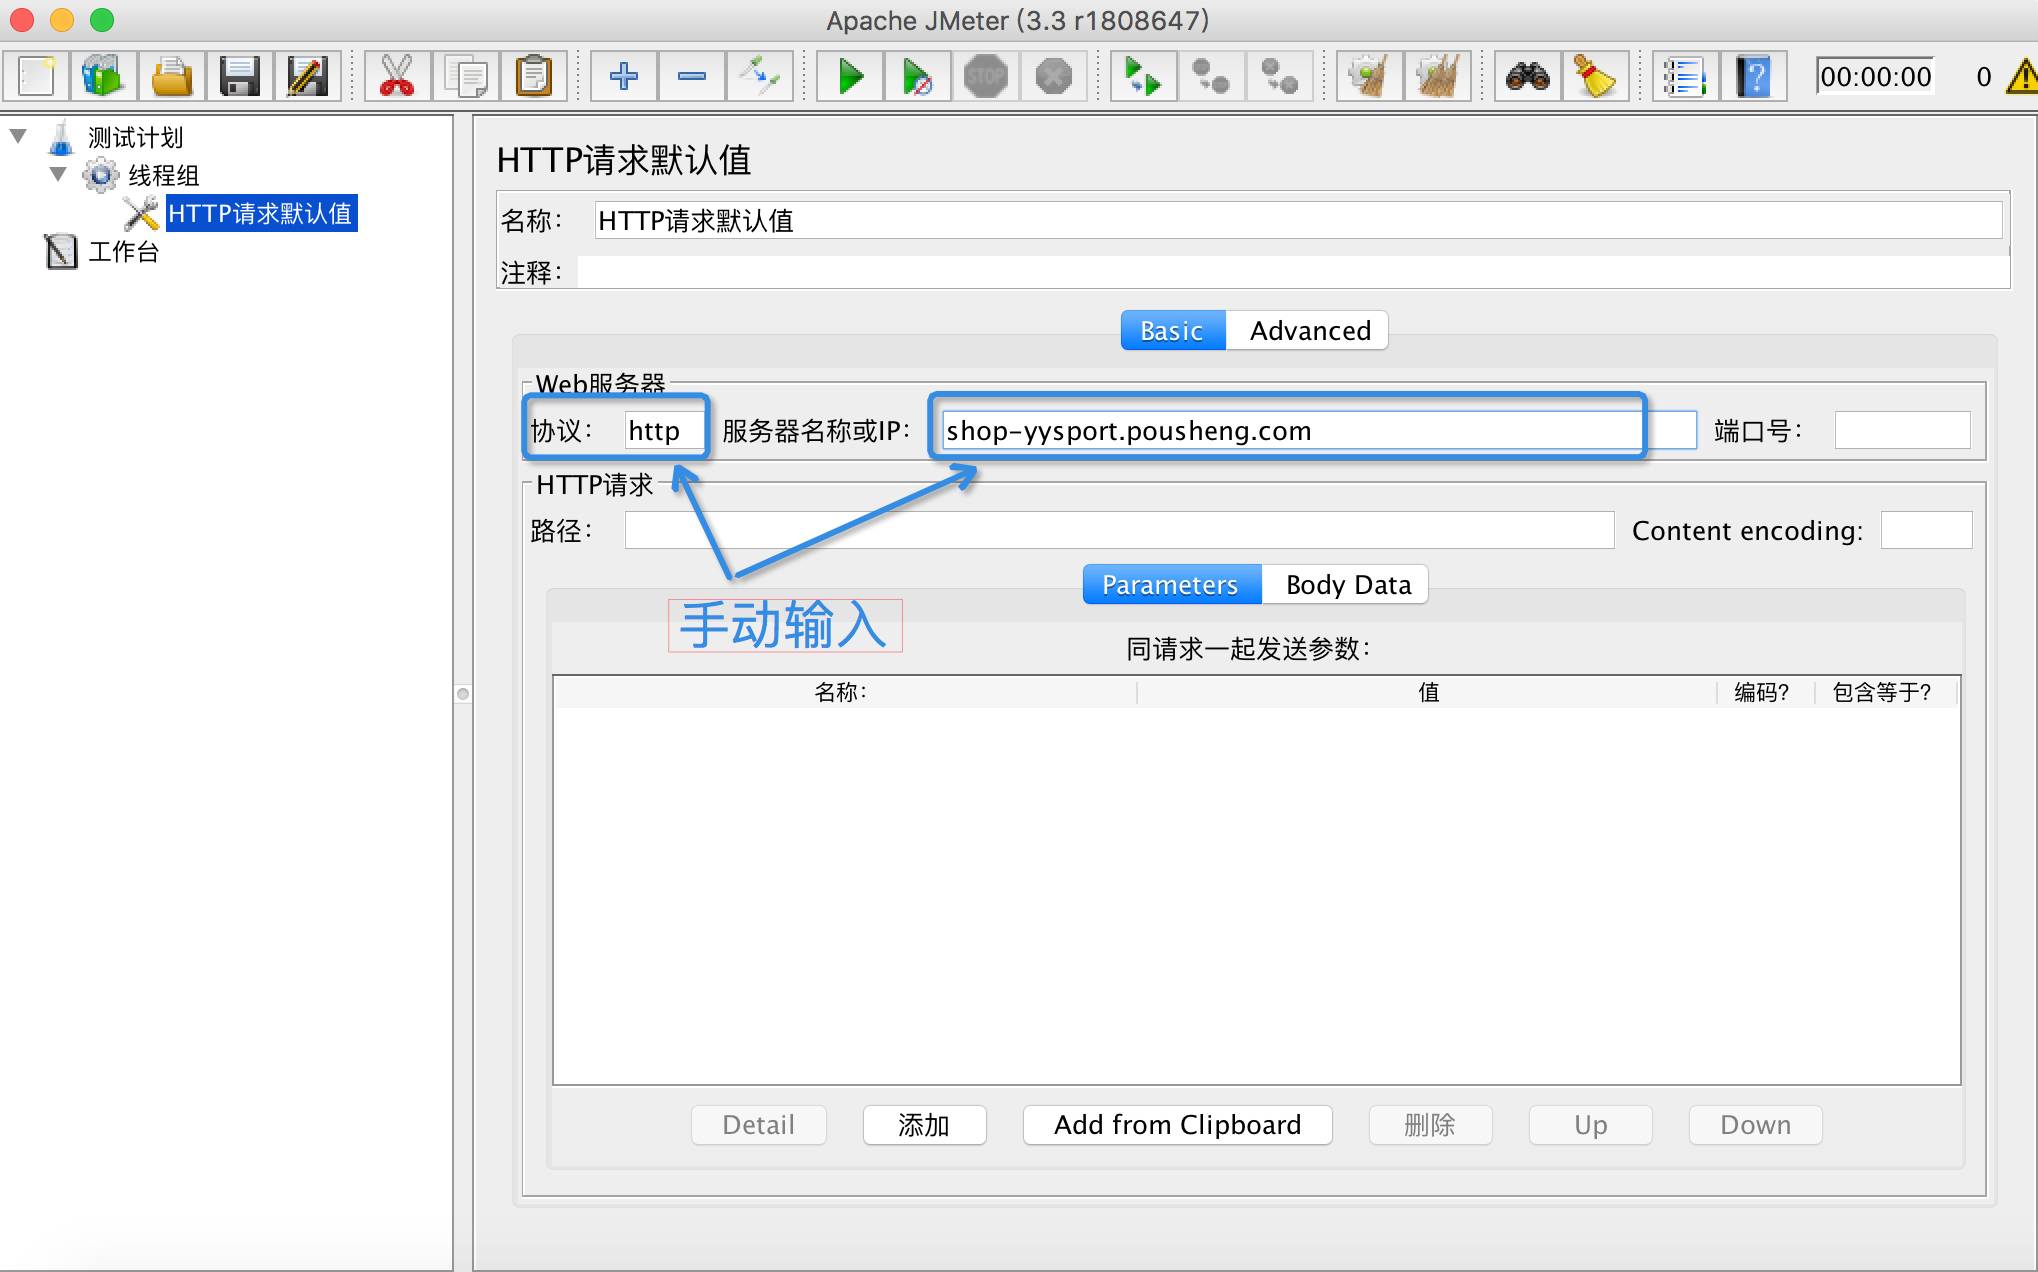Click the 添加 button in parameters
The image size is (2038, 1272).
920,1124
